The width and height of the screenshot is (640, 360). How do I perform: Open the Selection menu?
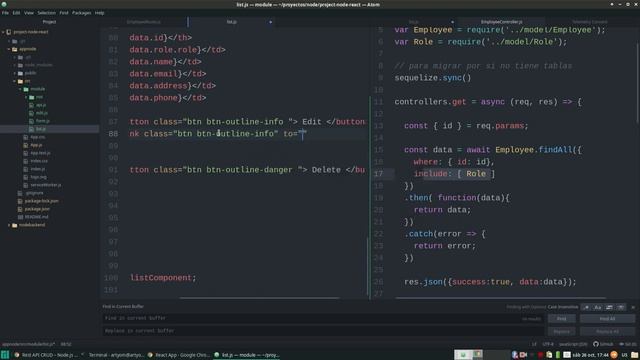(47, 13)
